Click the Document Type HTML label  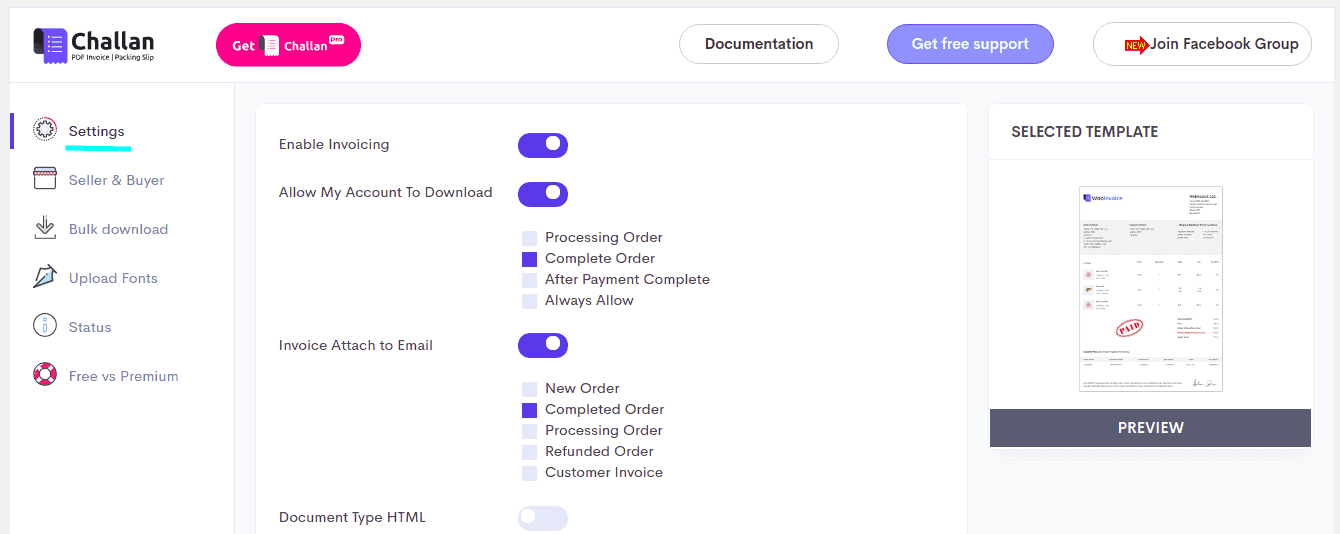click(352, 517)
